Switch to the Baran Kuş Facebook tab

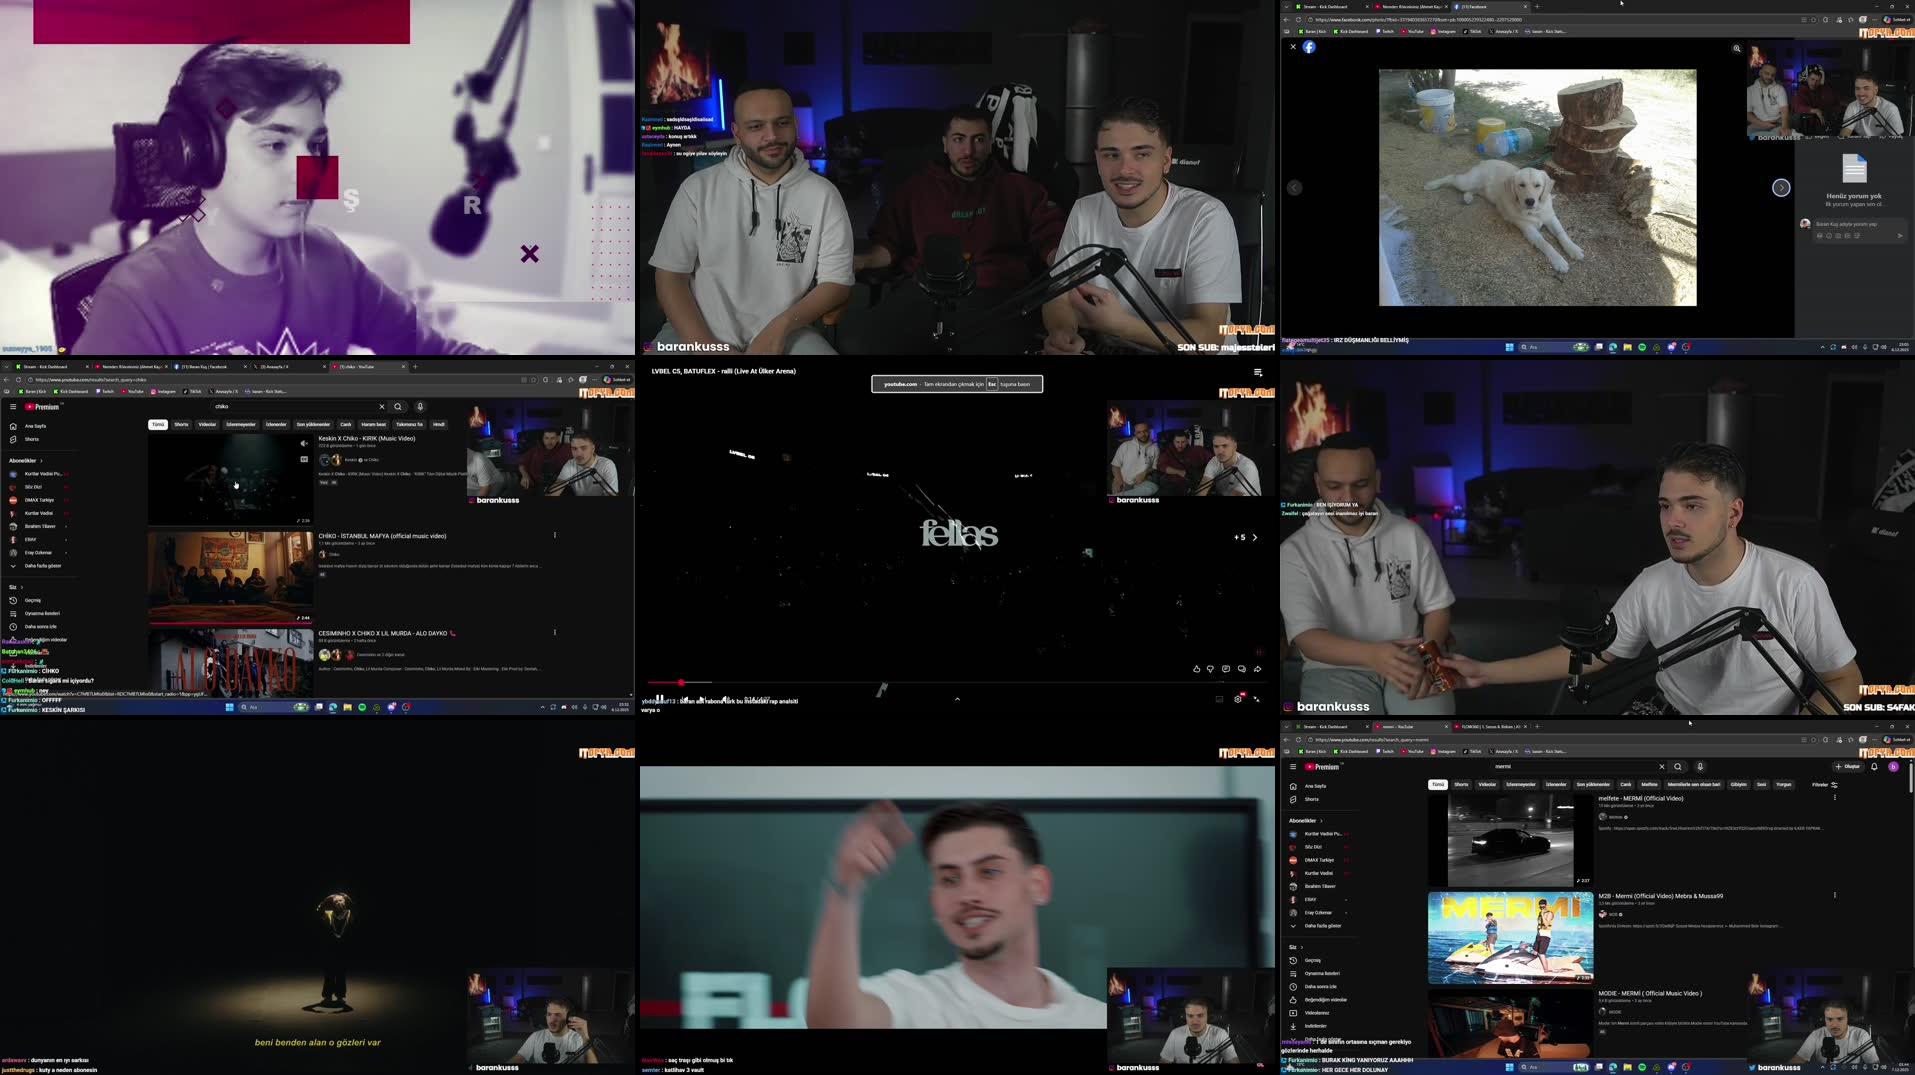205,366
